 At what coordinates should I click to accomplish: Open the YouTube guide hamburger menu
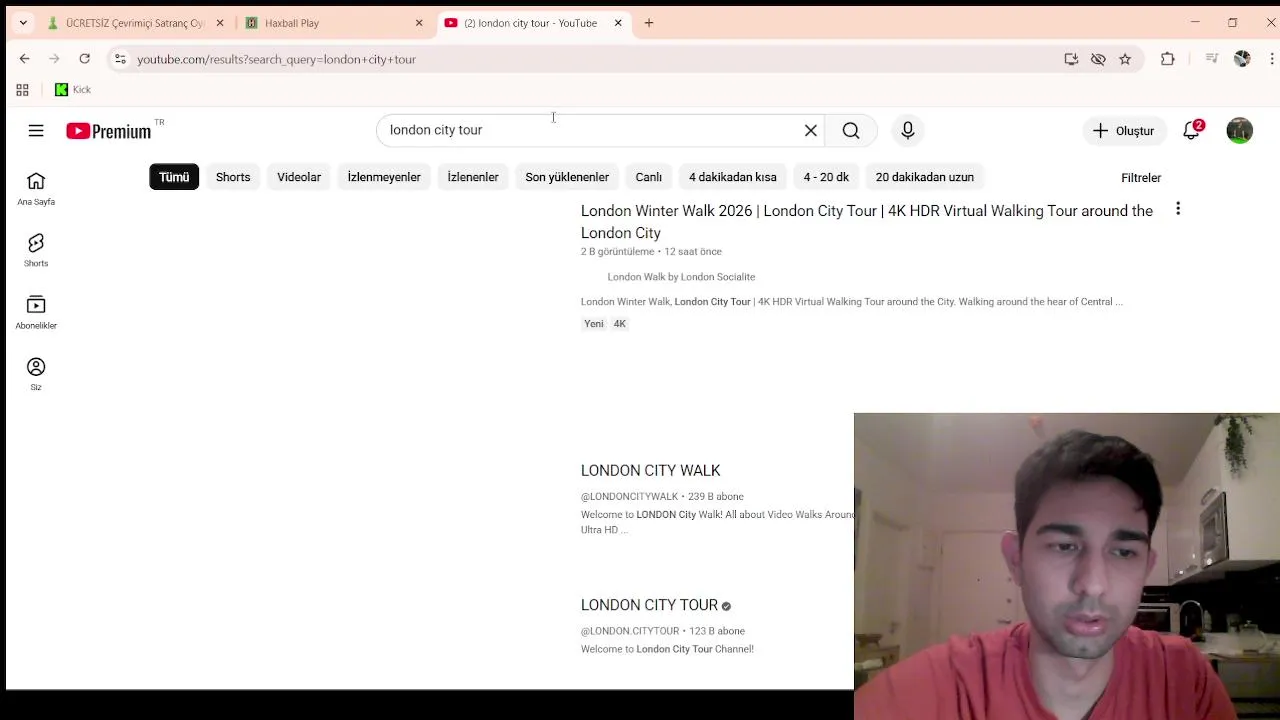(36, 131)
